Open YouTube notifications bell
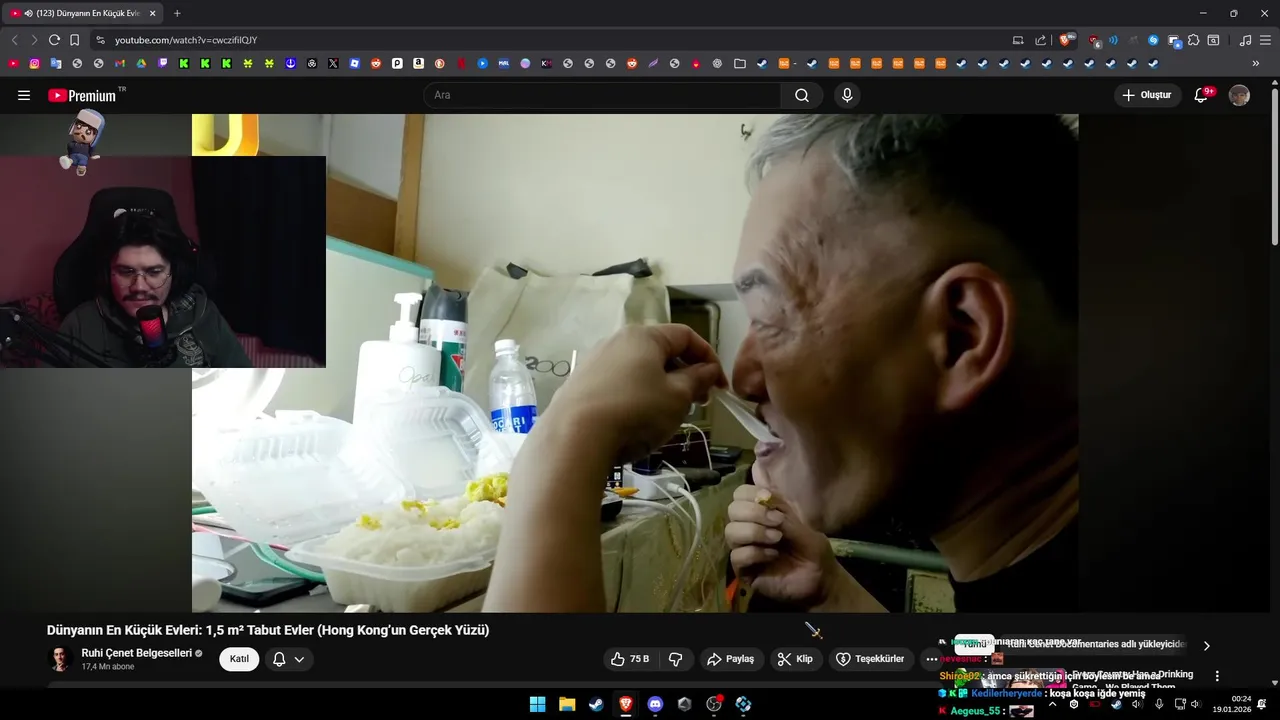Viewport: 1280px width, 720px height. tap(1202, 95)
